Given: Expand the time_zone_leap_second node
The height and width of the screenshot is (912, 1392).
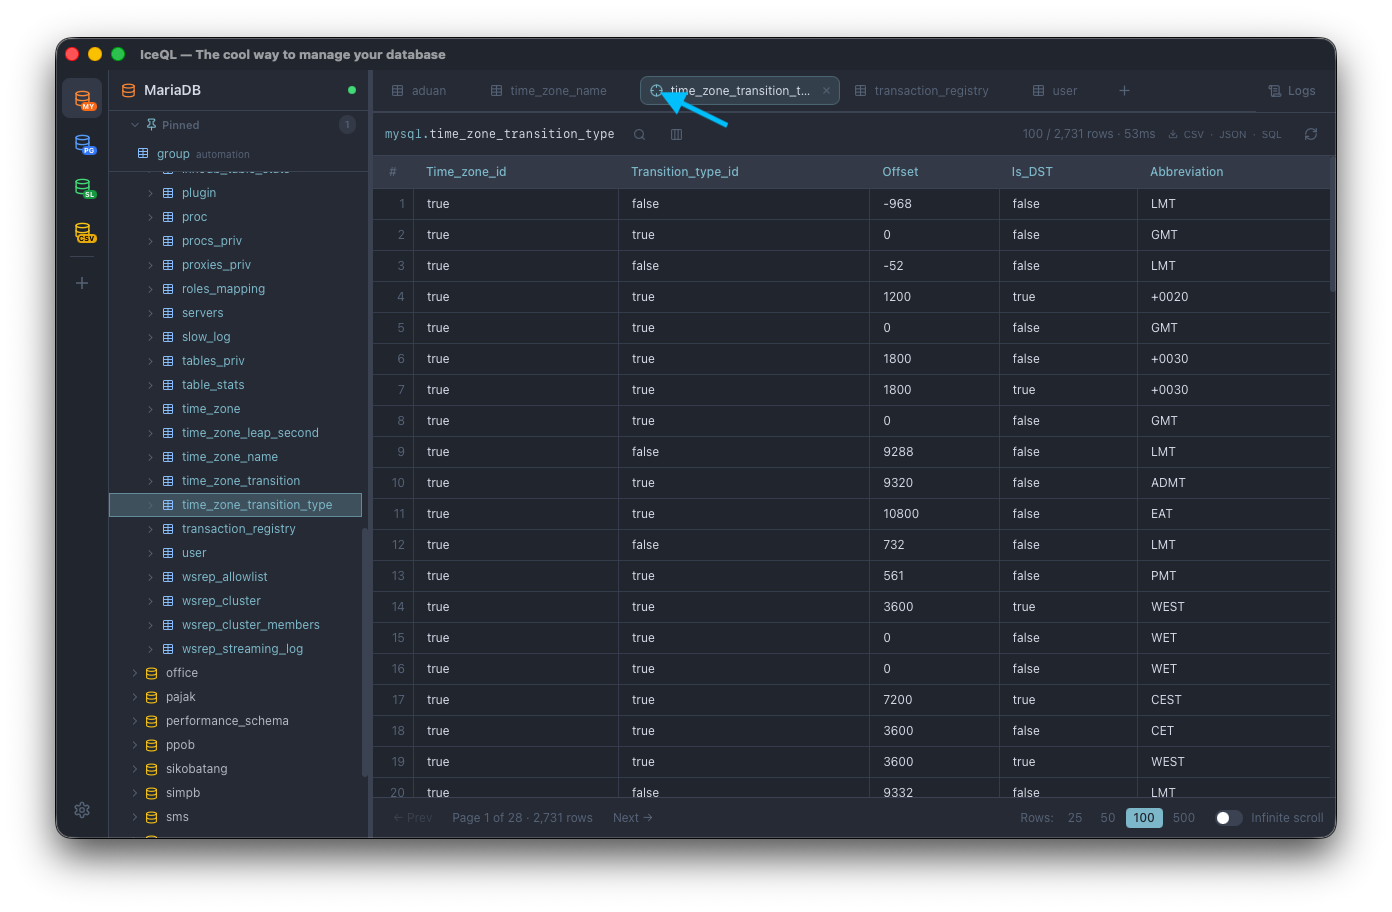Looking at the screenshot, I should 151,433.
